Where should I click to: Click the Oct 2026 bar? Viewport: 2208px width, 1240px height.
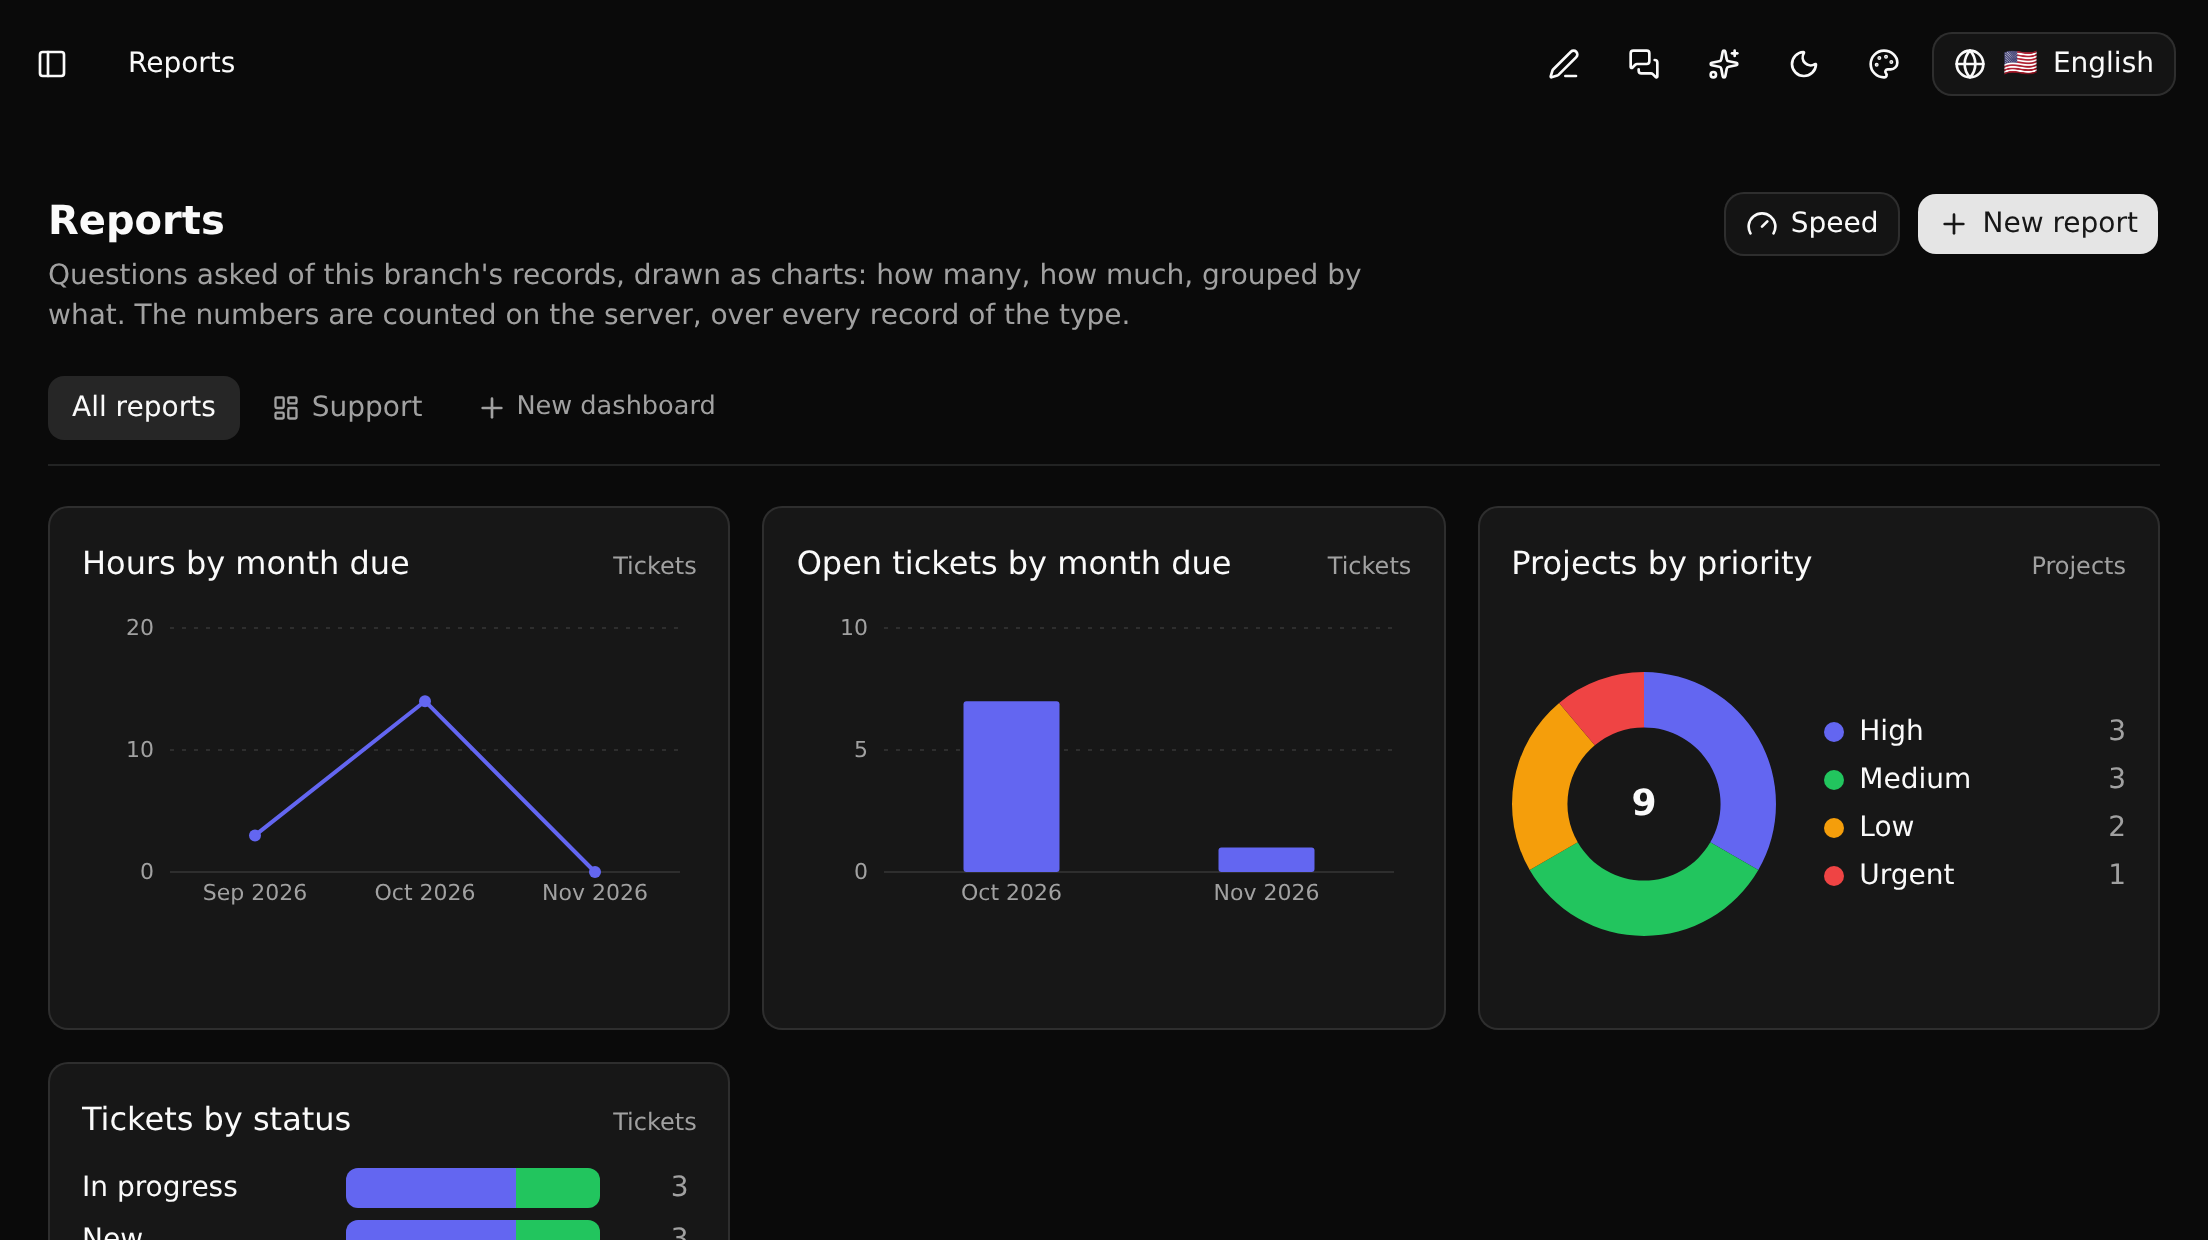[x=1011, y=786]
